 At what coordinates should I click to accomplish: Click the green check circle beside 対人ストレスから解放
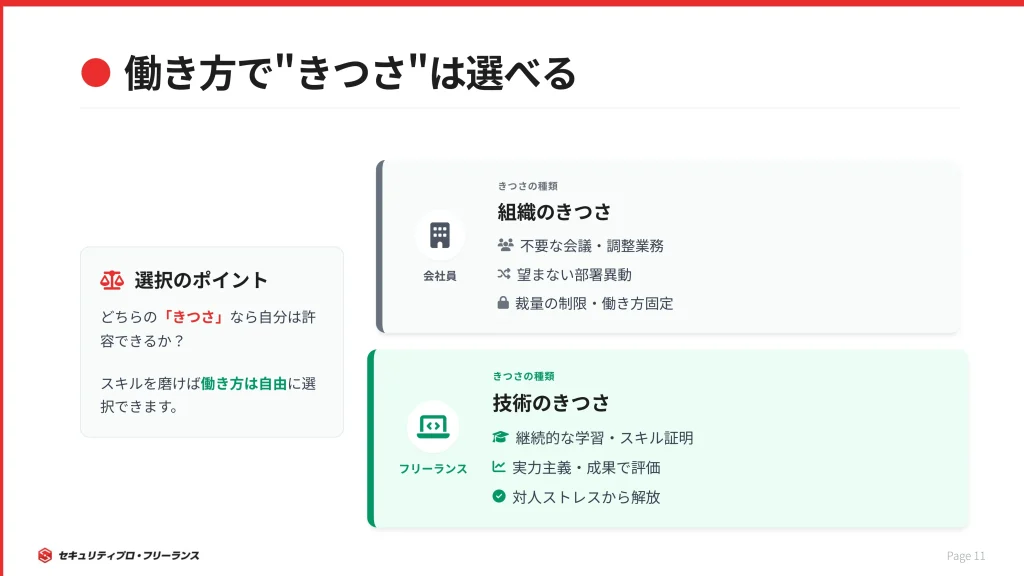[x=499, y=496]
